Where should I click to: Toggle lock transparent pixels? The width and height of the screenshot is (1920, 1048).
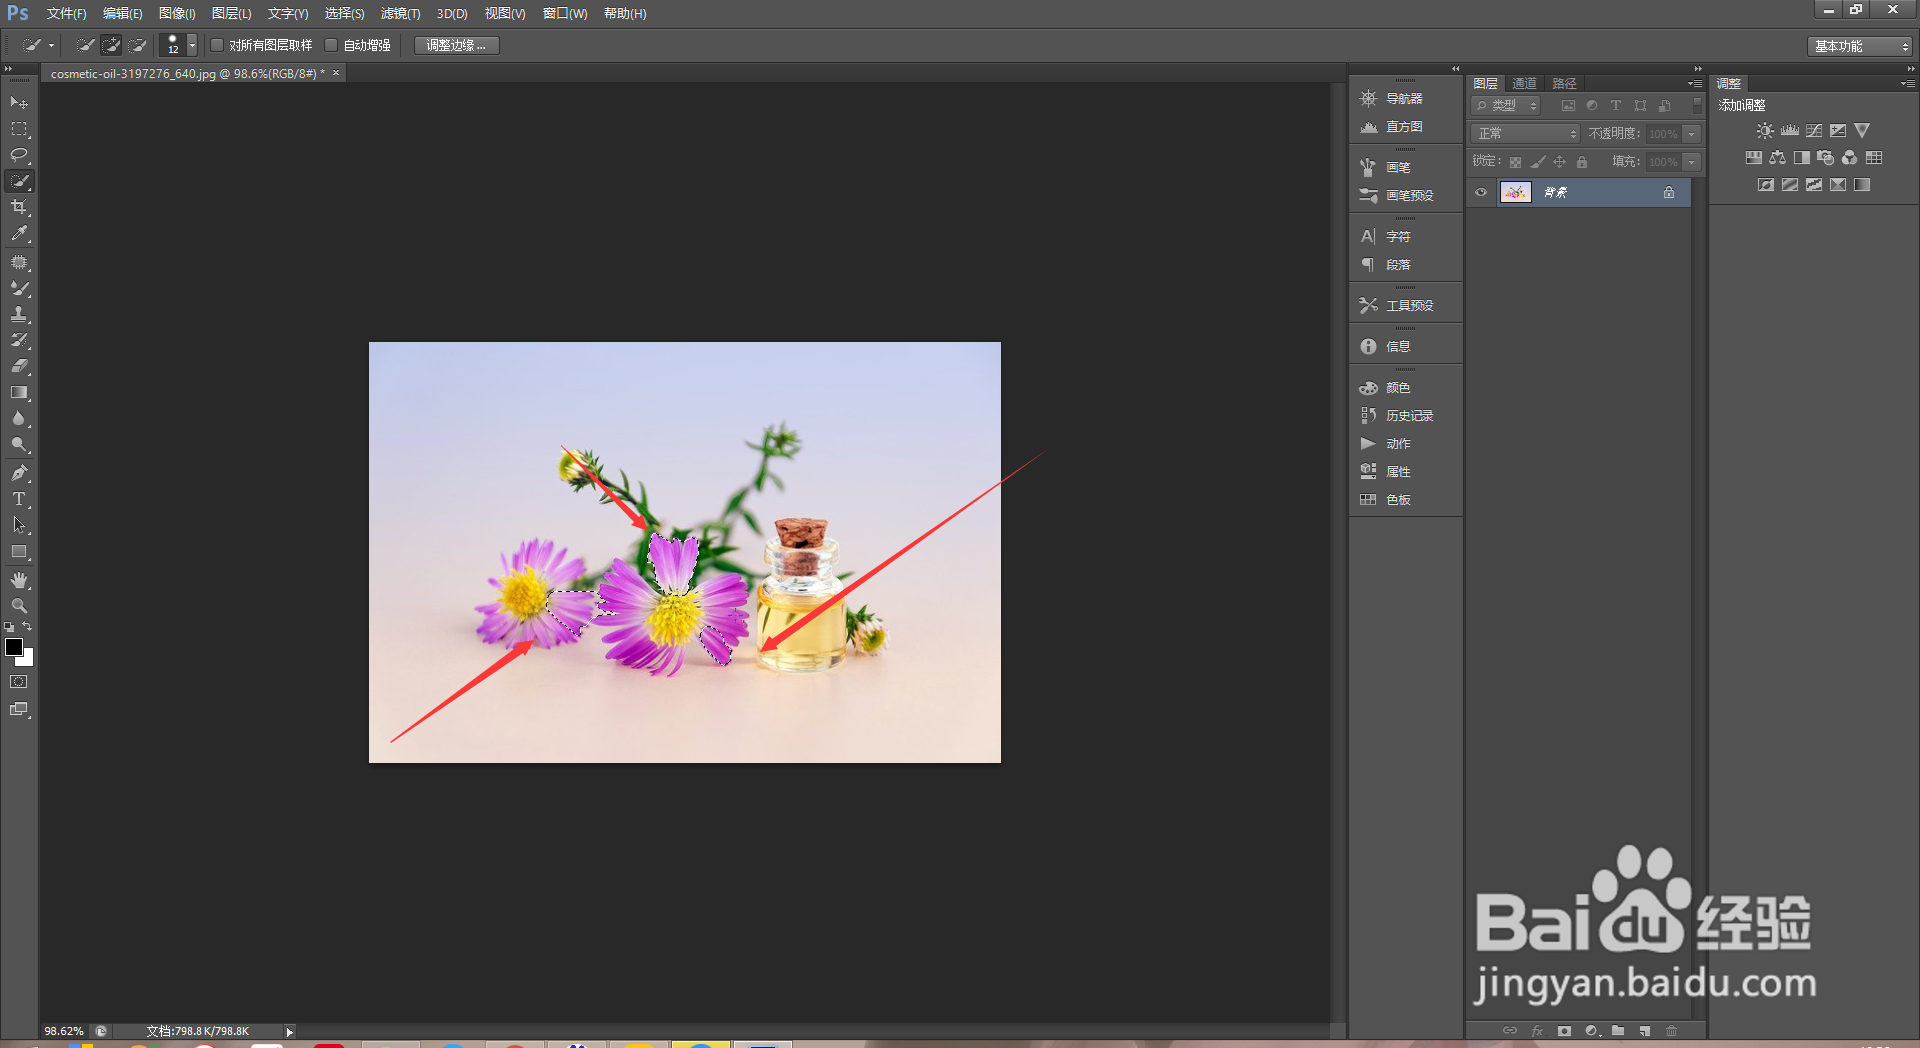coord(1516,162)
